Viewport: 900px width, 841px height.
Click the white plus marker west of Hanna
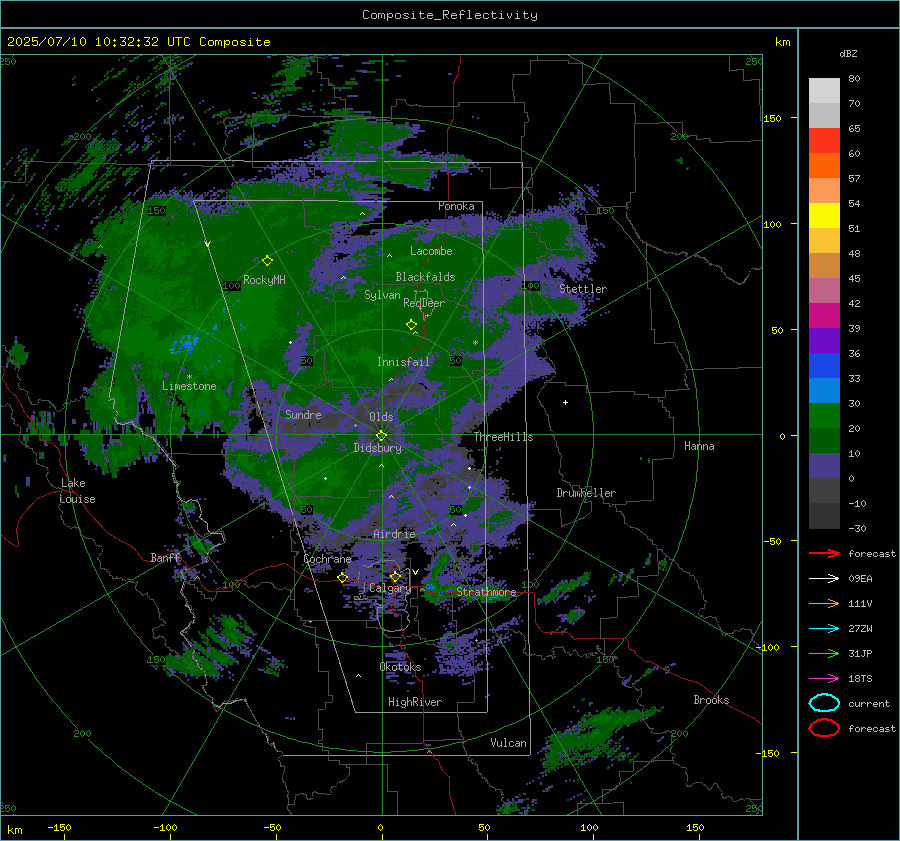pos(565,402)
